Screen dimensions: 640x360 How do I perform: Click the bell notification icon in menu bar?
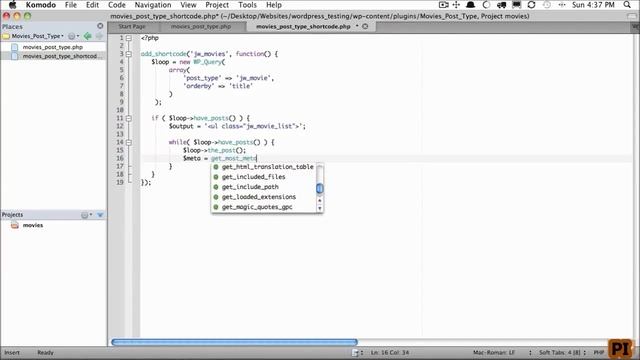click(471, 5)
